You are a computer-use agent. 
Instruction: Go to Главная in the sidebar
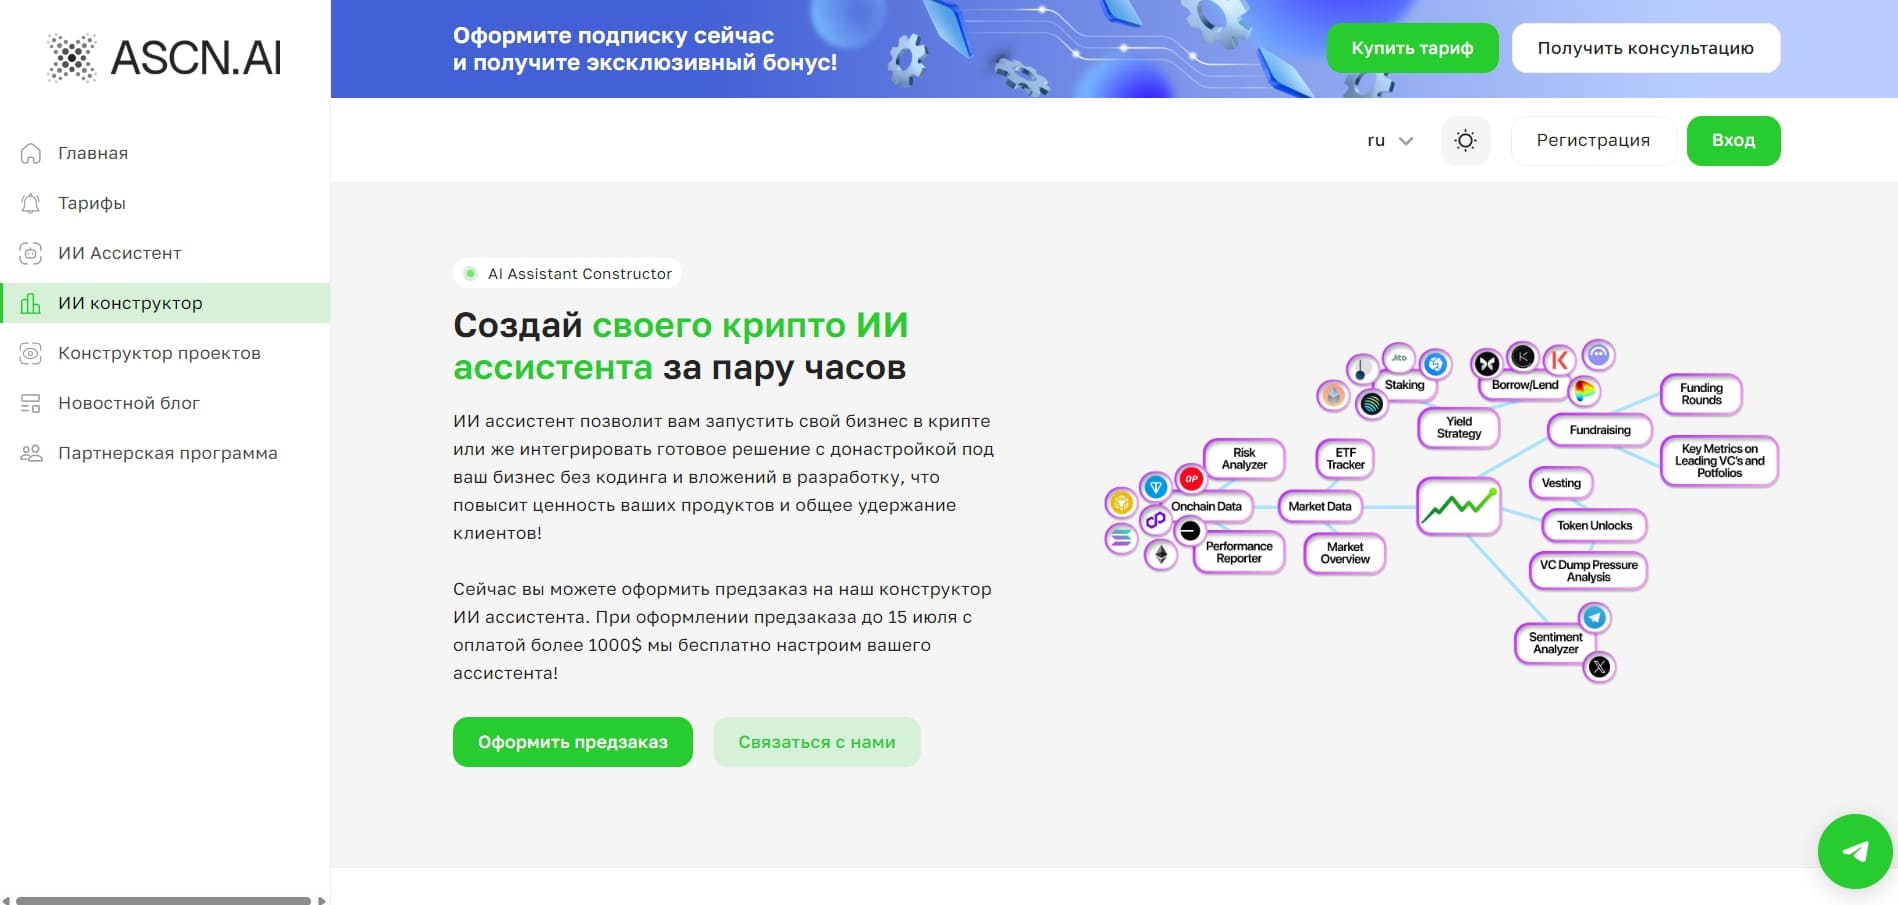coord(165,153)
